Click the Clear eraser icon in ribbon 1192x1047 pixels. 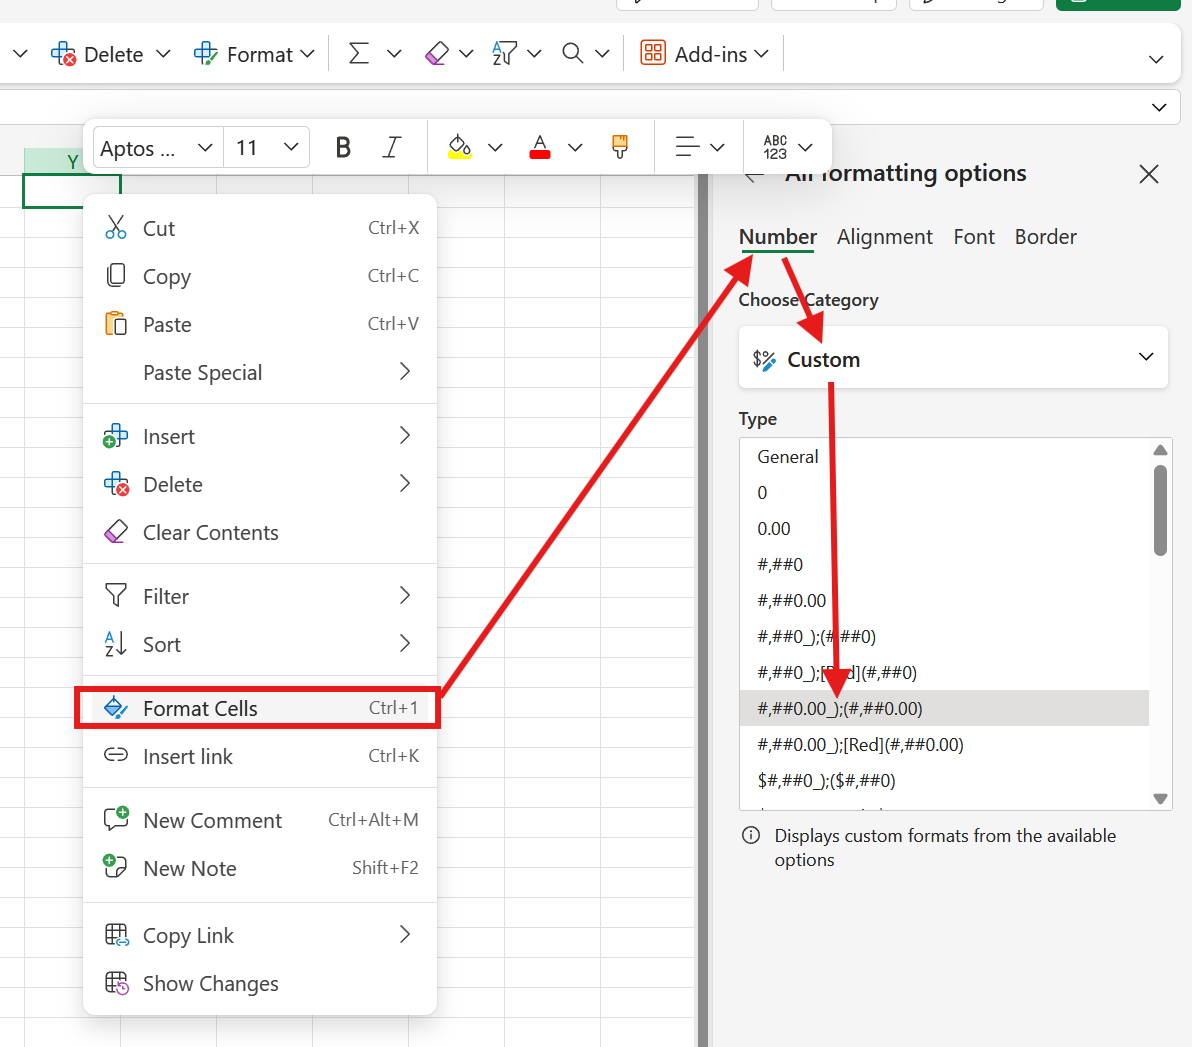click(x=437, y=54)
